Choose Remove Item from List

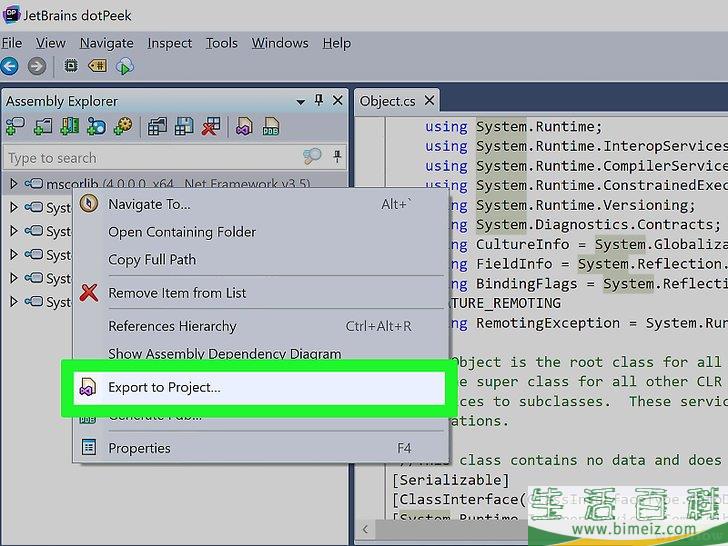260,293
